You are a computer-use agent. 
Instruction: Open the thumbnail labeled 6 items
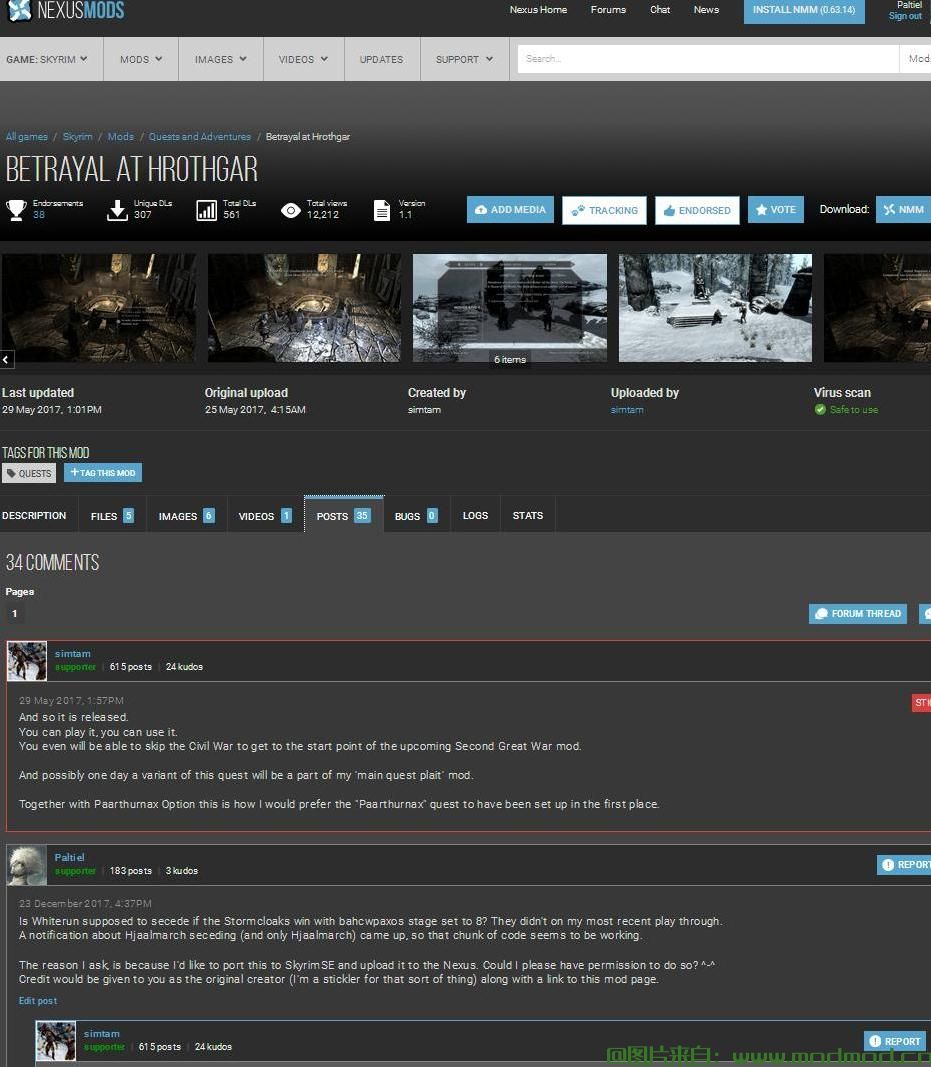coord(510,308)
